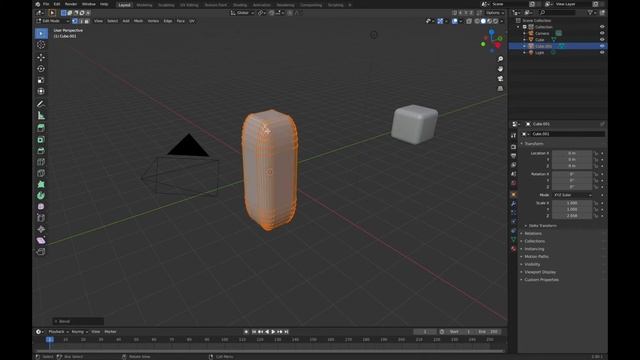Select the Transform tool
This screenshot has width=640, height=360.
(41, 91)
